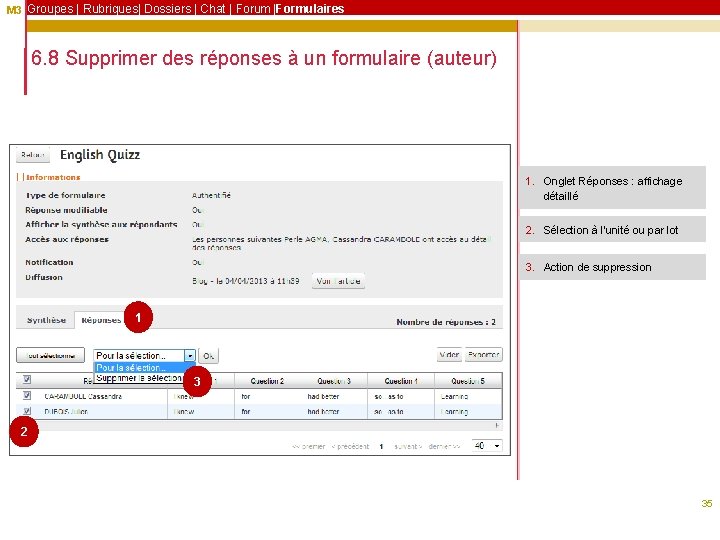Click the Question 4 column header
720x540 pixels.
click(x=401, y=381)
